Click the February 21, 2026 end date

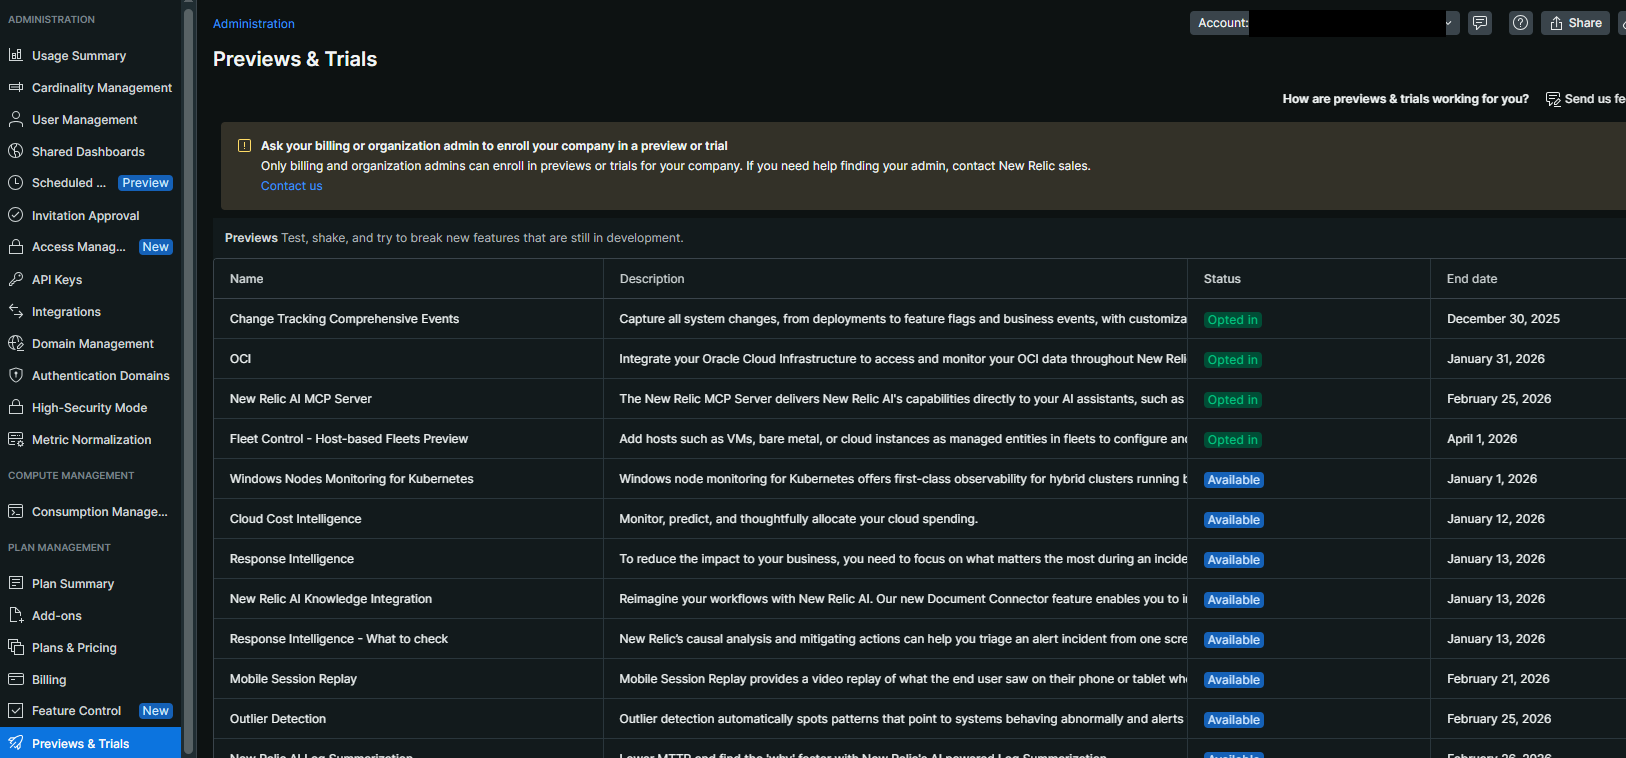(1498, 679)
